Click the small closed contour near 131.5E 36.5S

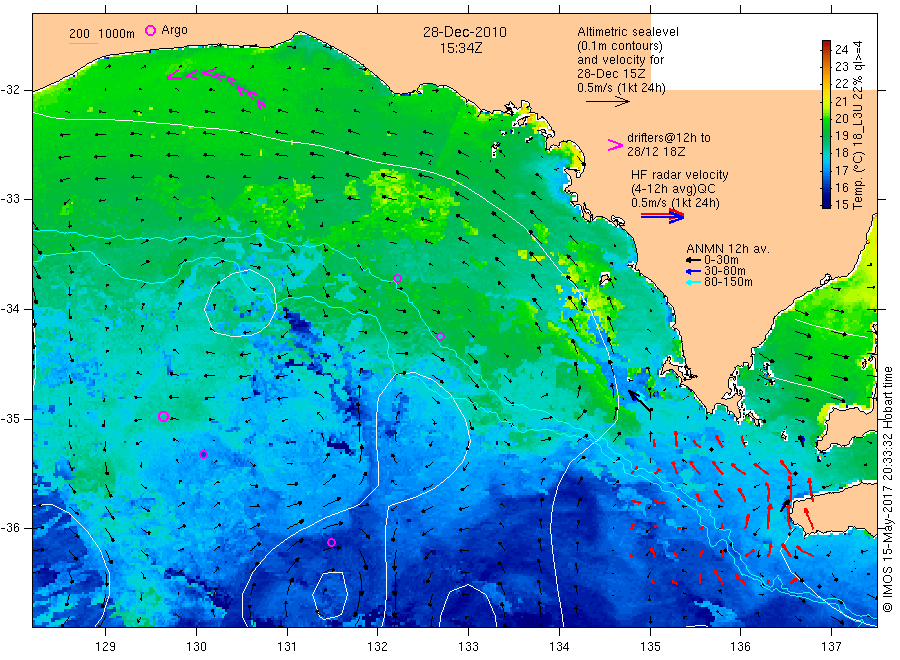tap(330, 595)
